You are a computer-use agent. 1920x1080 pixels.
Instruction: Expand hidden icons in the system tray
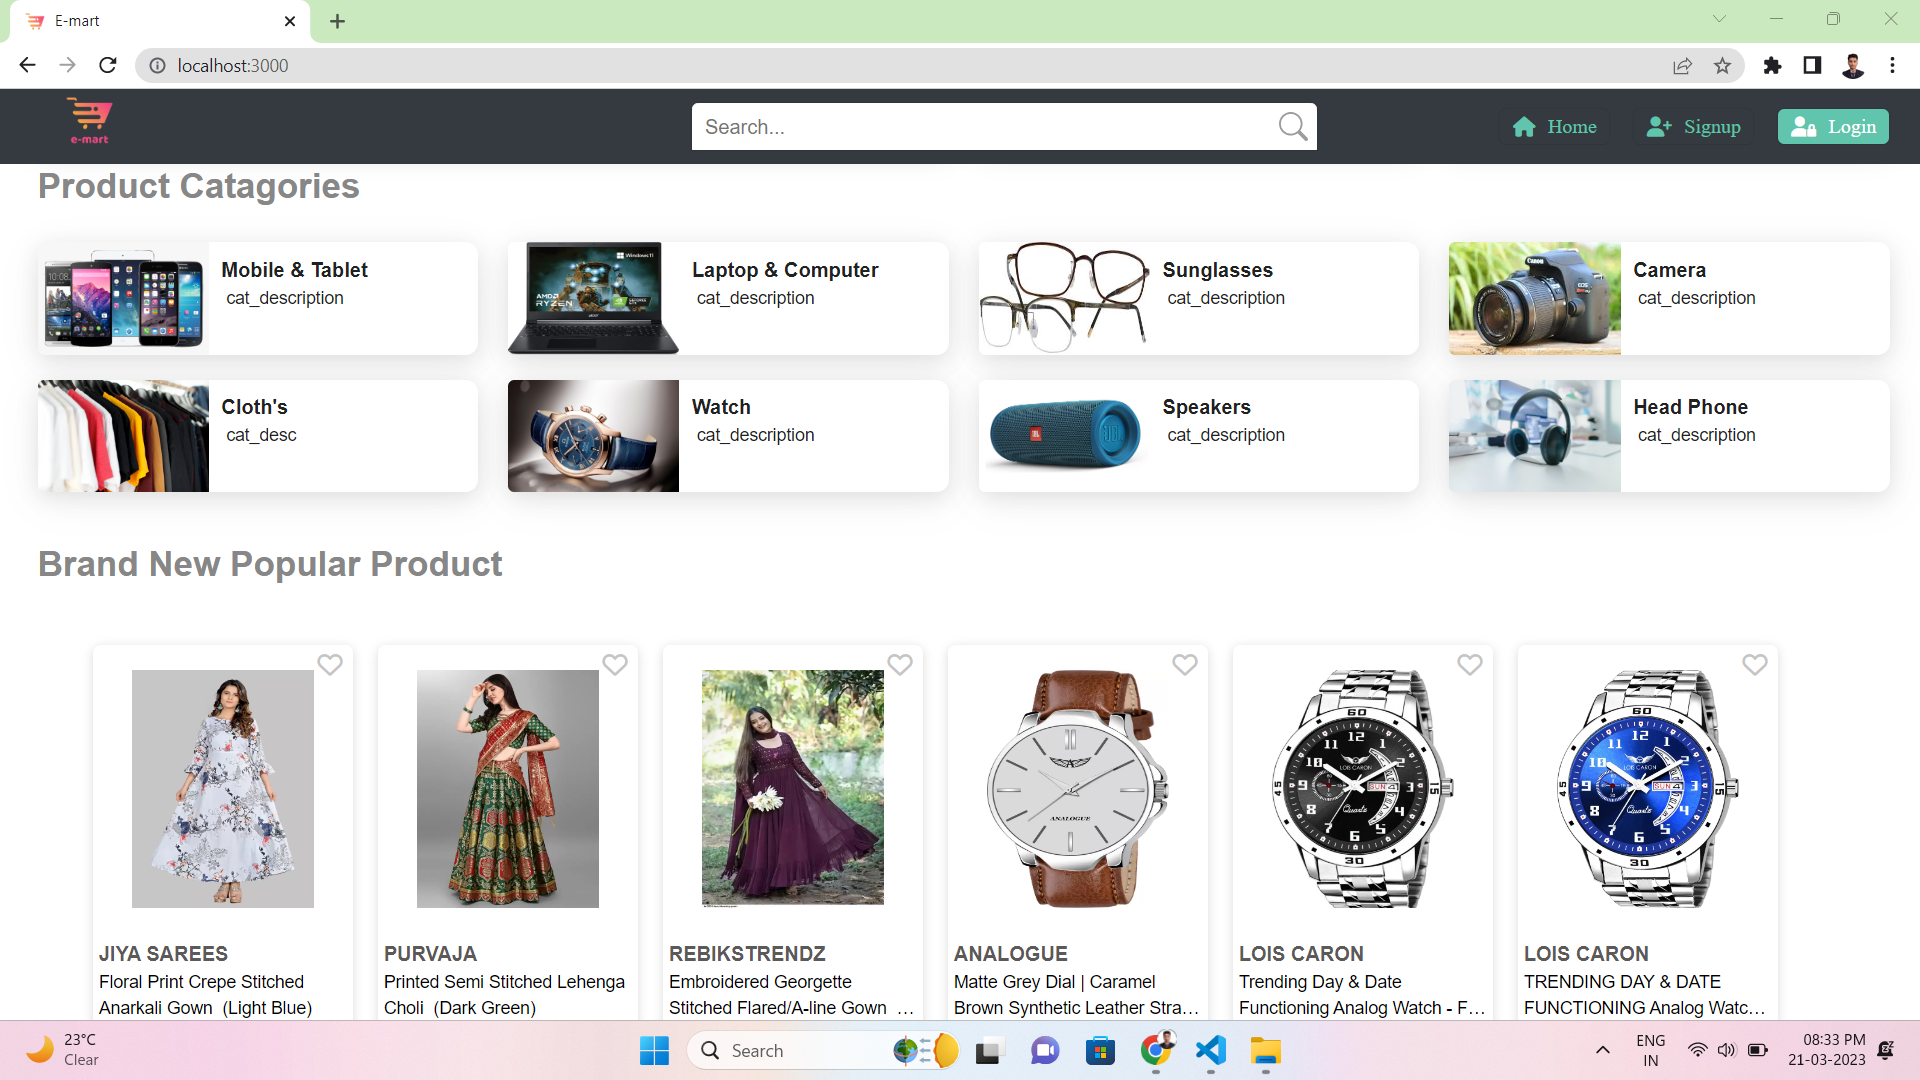(x=1602, y=1050)
